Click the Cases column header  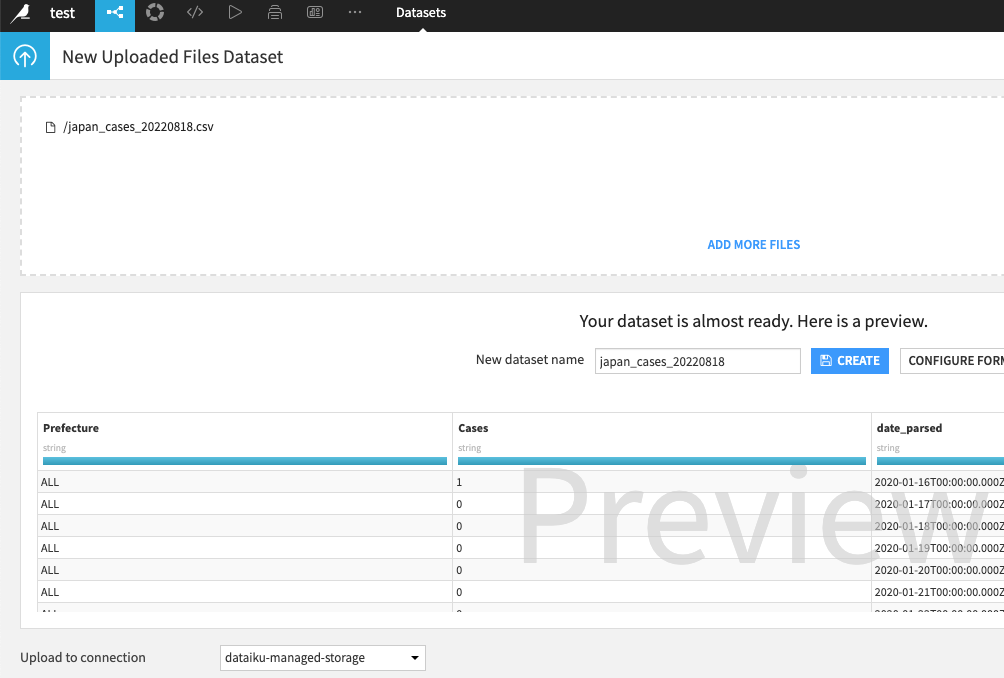pyautogui.click(x=473, y=428)
